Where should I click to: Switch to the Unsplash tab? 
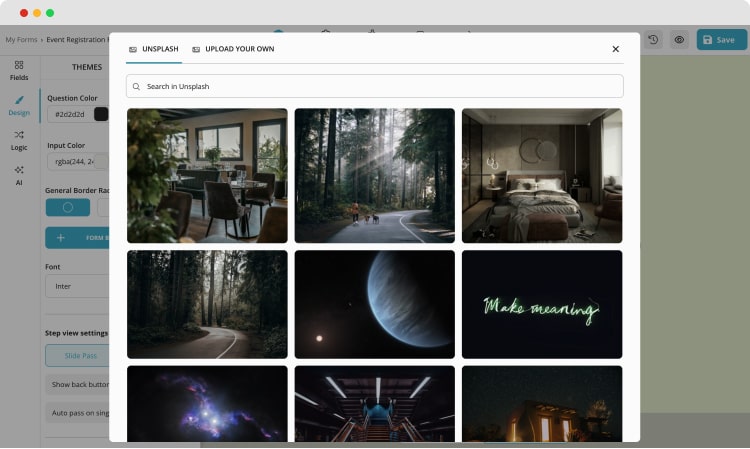coord(154,49)
